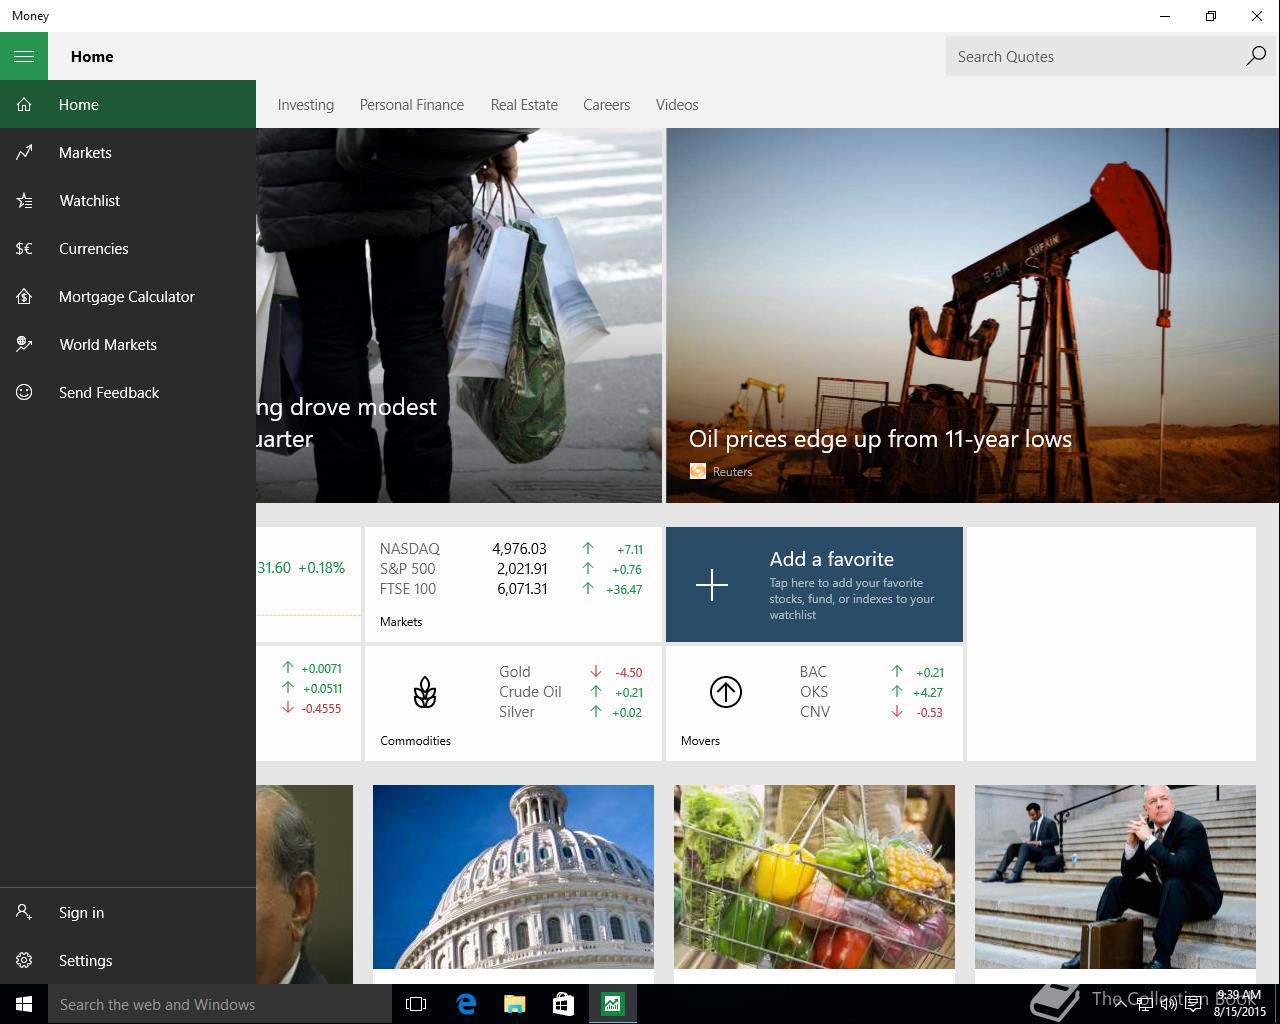The image size is (1280, 1024).
Task: Click the Currencies $€ icon
Action: 24,248
